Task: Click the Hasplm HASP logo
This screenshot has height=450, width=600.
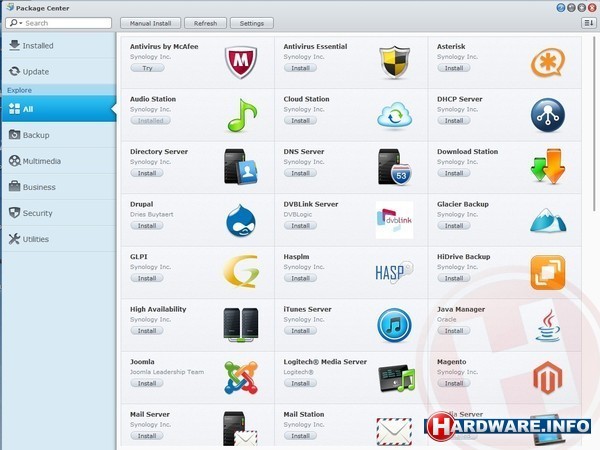Action: (395, 272)
